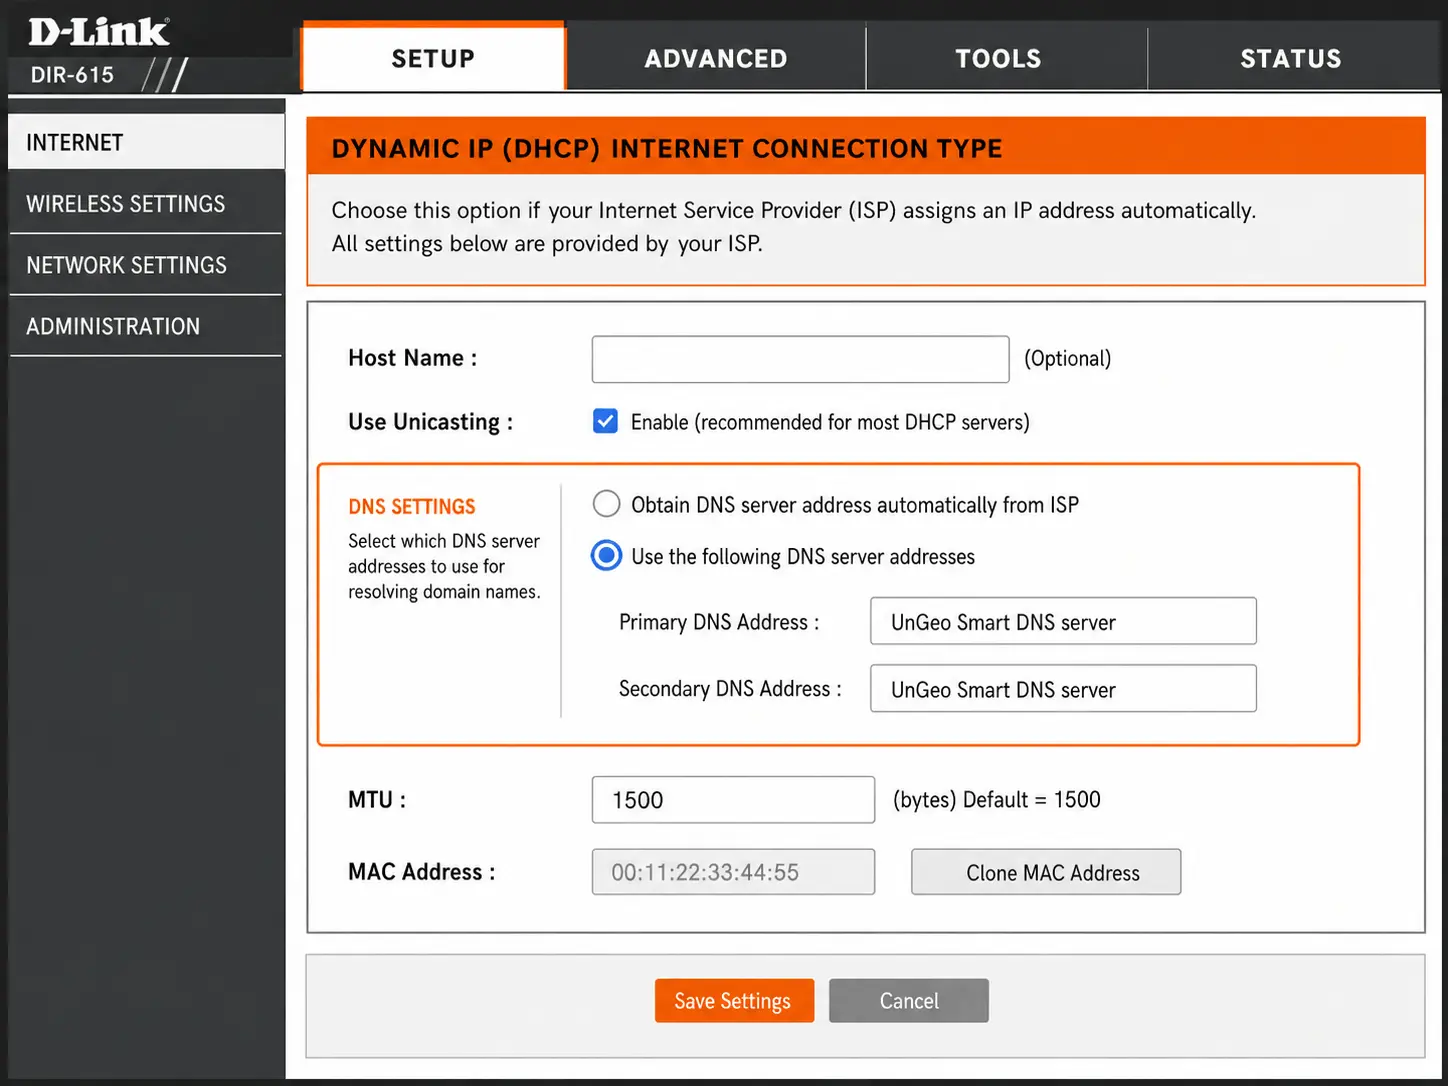
Task: Click the MAC Address field
Action: (733, 871)
